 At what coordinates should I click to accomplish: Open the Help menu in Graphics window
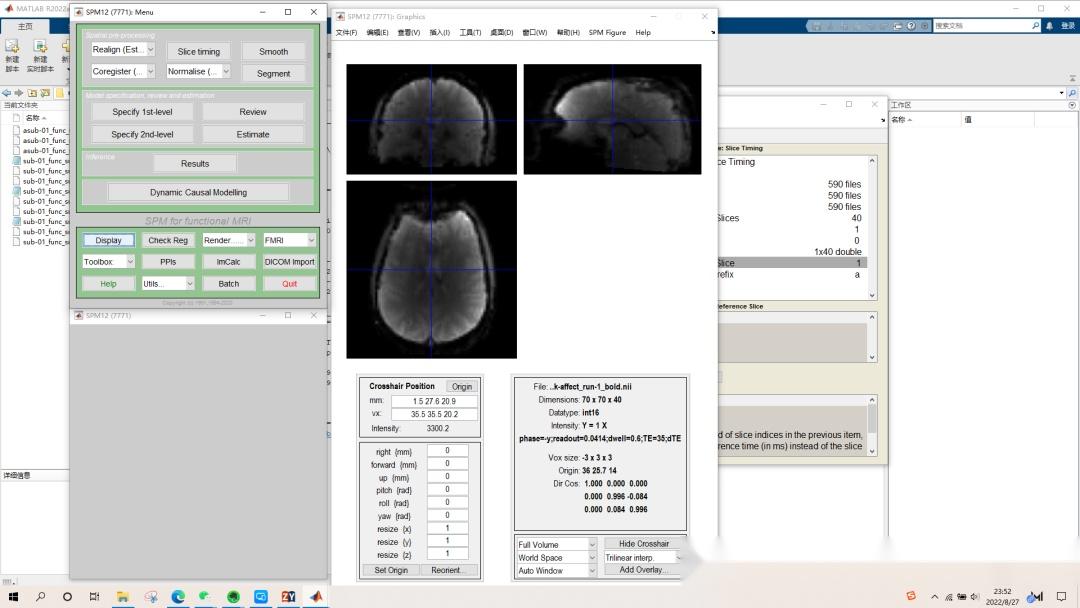643,32
